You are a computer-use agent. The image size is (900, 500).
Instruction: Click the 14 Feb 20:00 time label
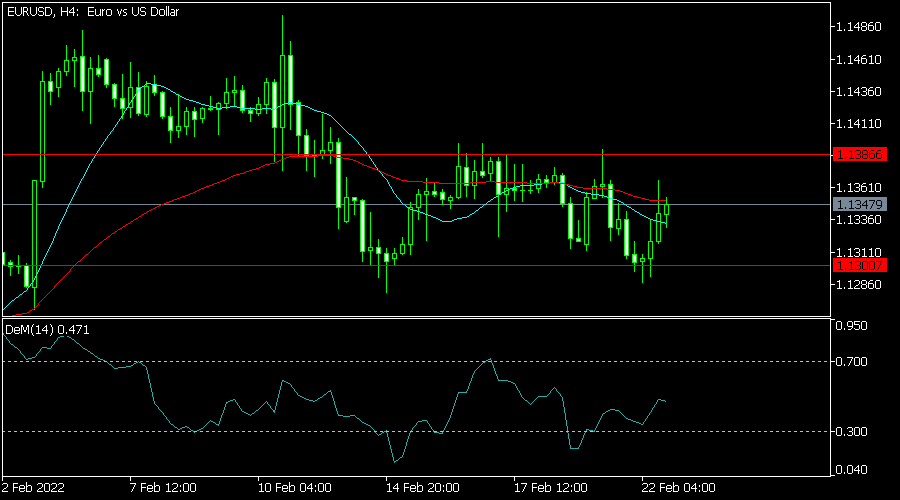pos(423,488)
